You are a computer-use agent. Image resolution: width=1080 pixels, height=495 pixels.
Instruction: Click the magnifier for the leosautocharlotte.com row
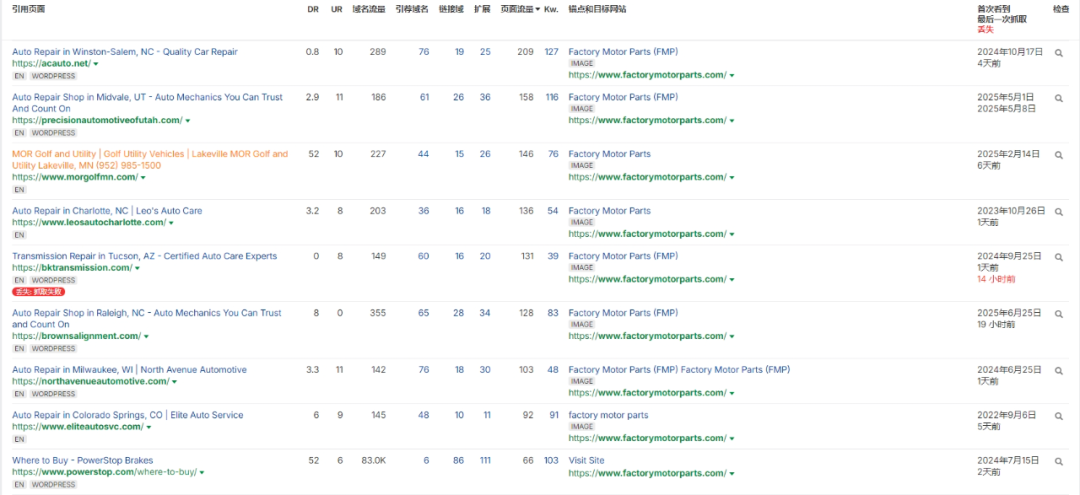pos(1059,212)
